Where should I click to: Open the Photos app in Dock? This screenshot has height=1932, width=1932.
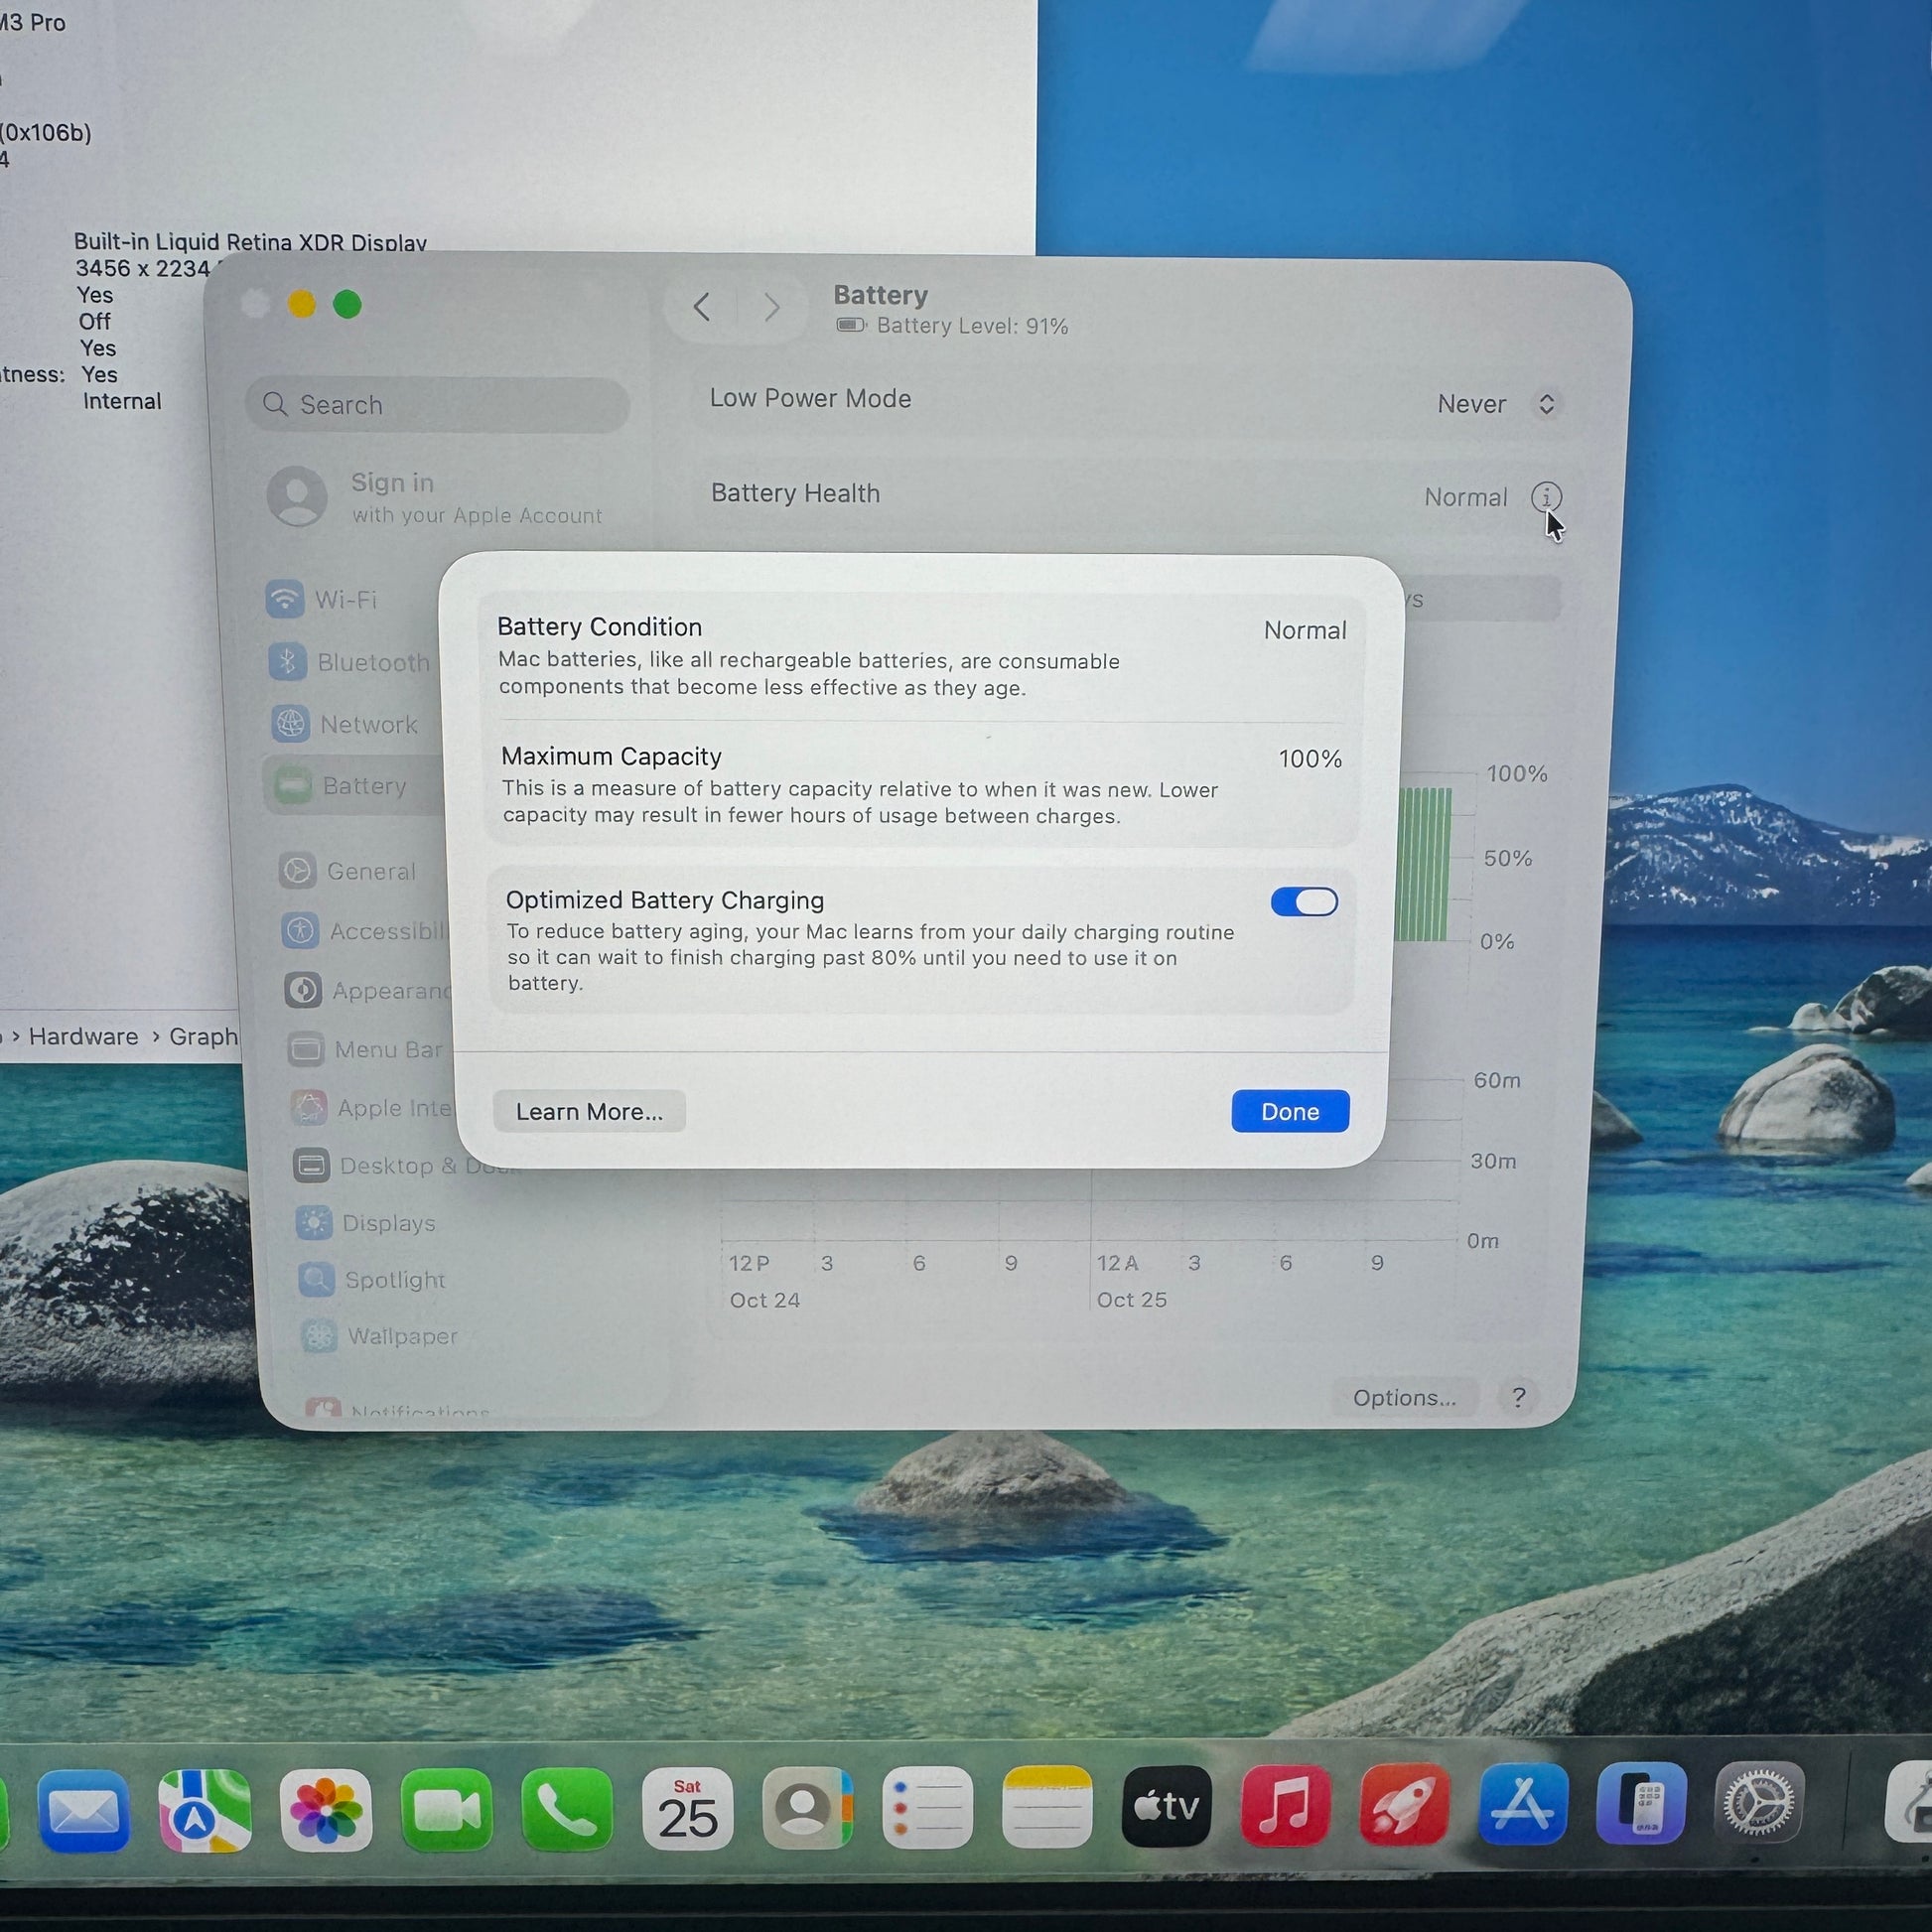[x=325, y=1809]
